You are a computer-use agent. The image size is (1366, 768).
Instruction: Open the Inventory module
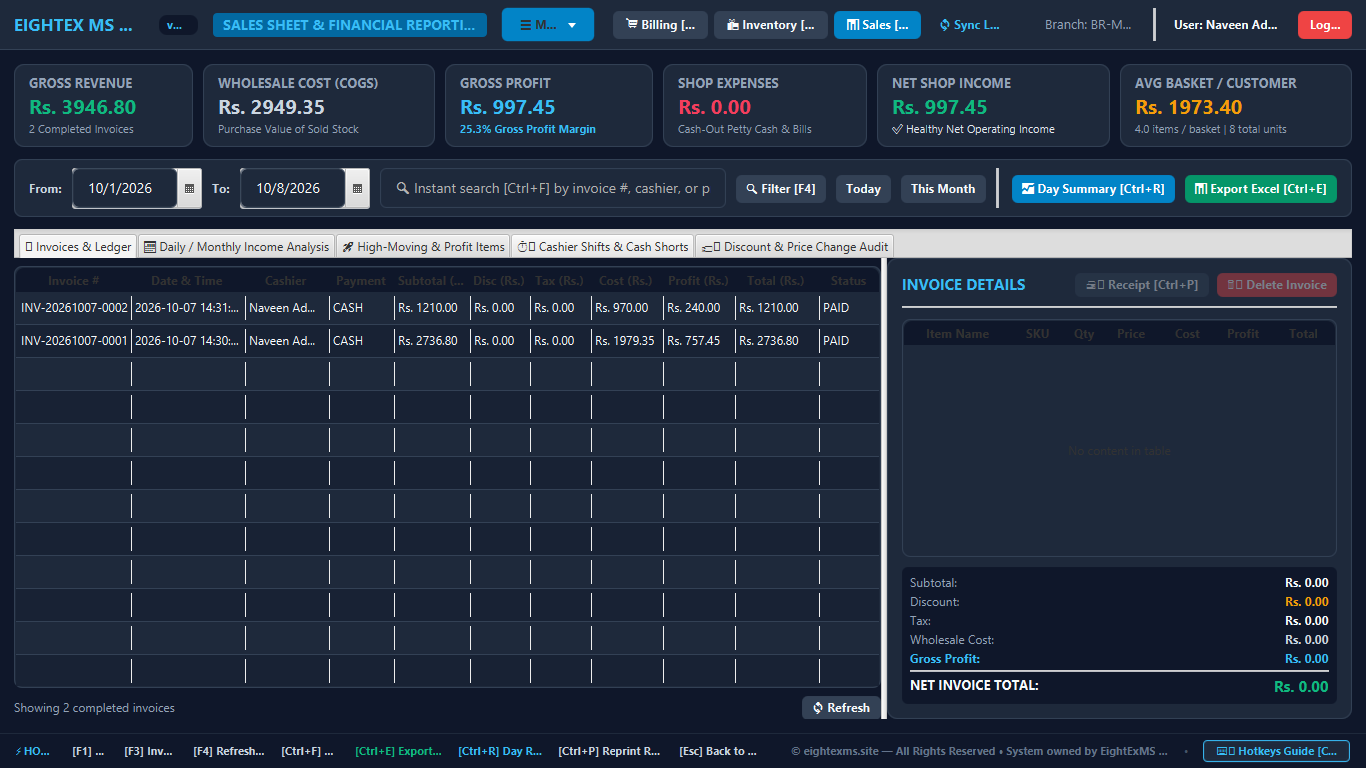point(771,25)
